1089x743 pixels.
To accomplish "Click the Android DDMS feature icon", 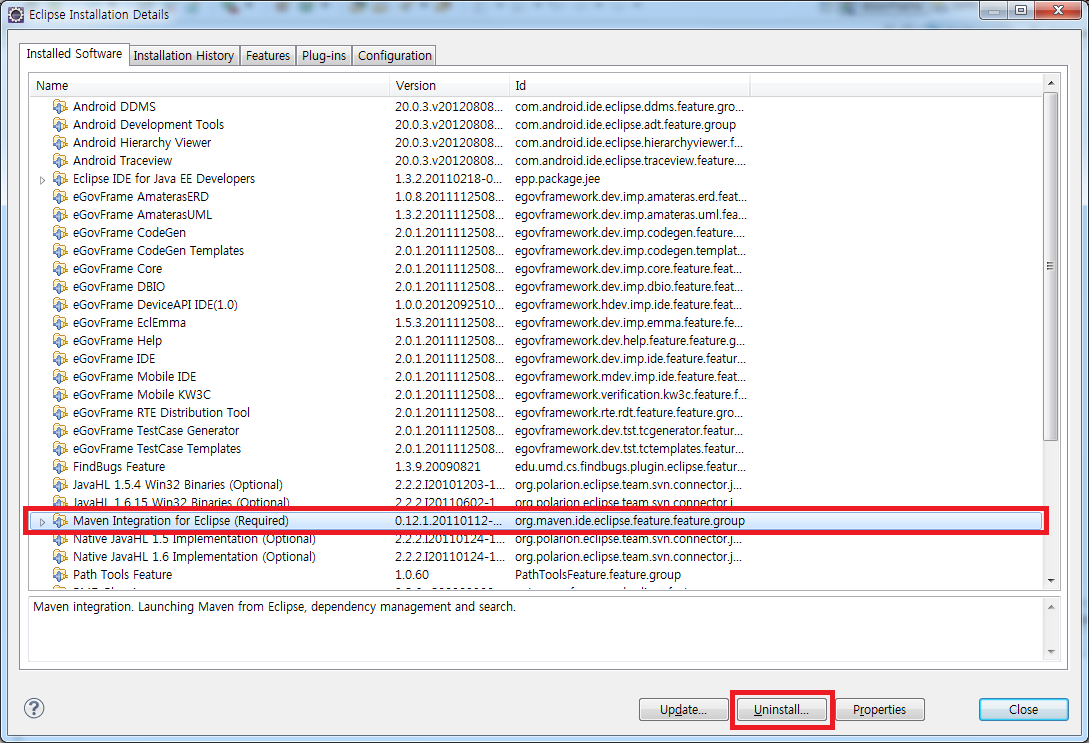I will point(60,107).
